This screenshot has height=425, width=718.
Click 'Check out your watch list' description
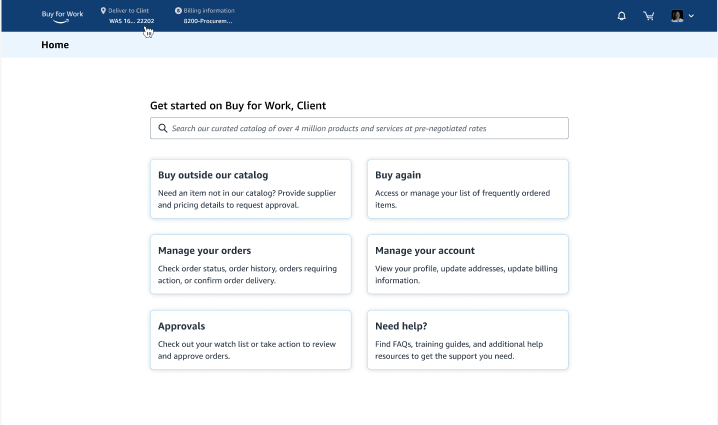click(247, 350)
